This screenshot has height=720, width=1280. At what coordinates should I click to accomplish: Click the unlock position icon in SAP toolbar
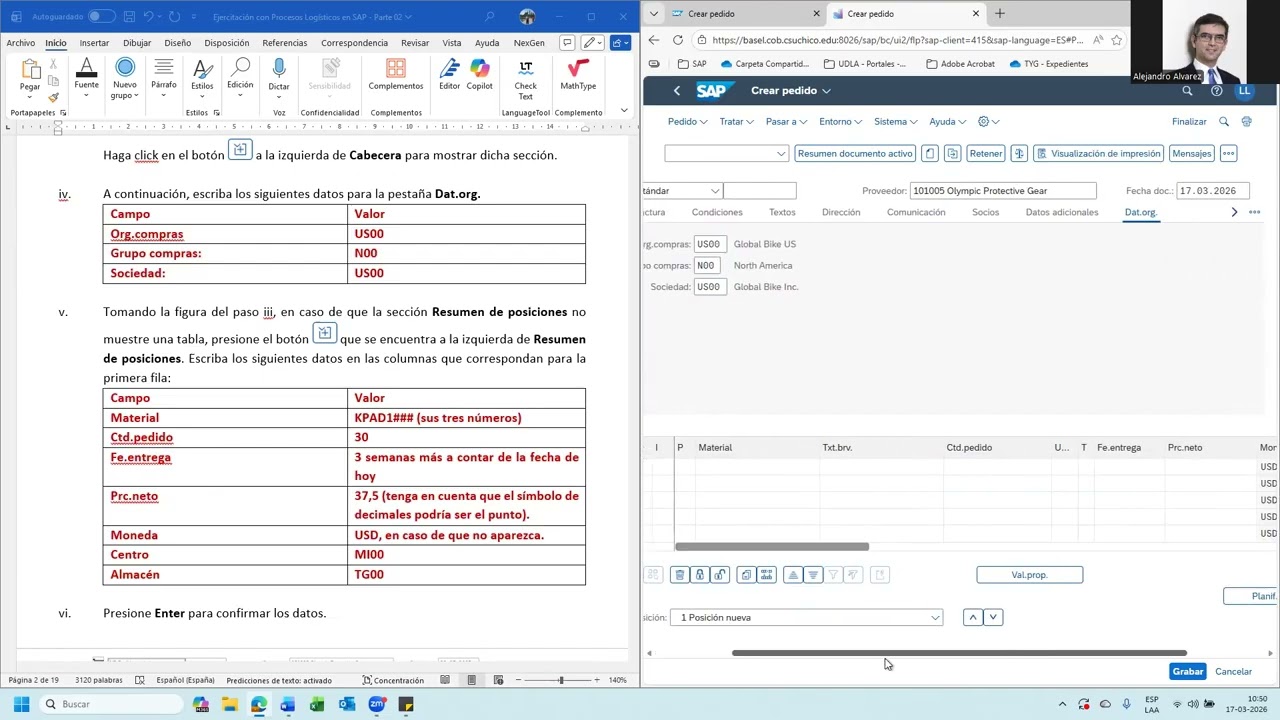tap(720, 575)
